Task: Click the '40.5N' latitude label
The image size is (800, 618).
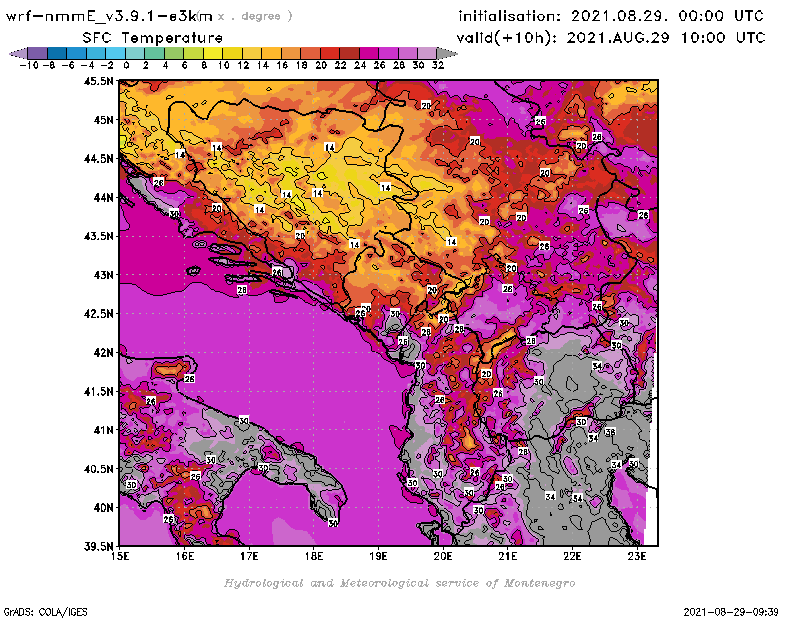Action: tap(99, 469)
